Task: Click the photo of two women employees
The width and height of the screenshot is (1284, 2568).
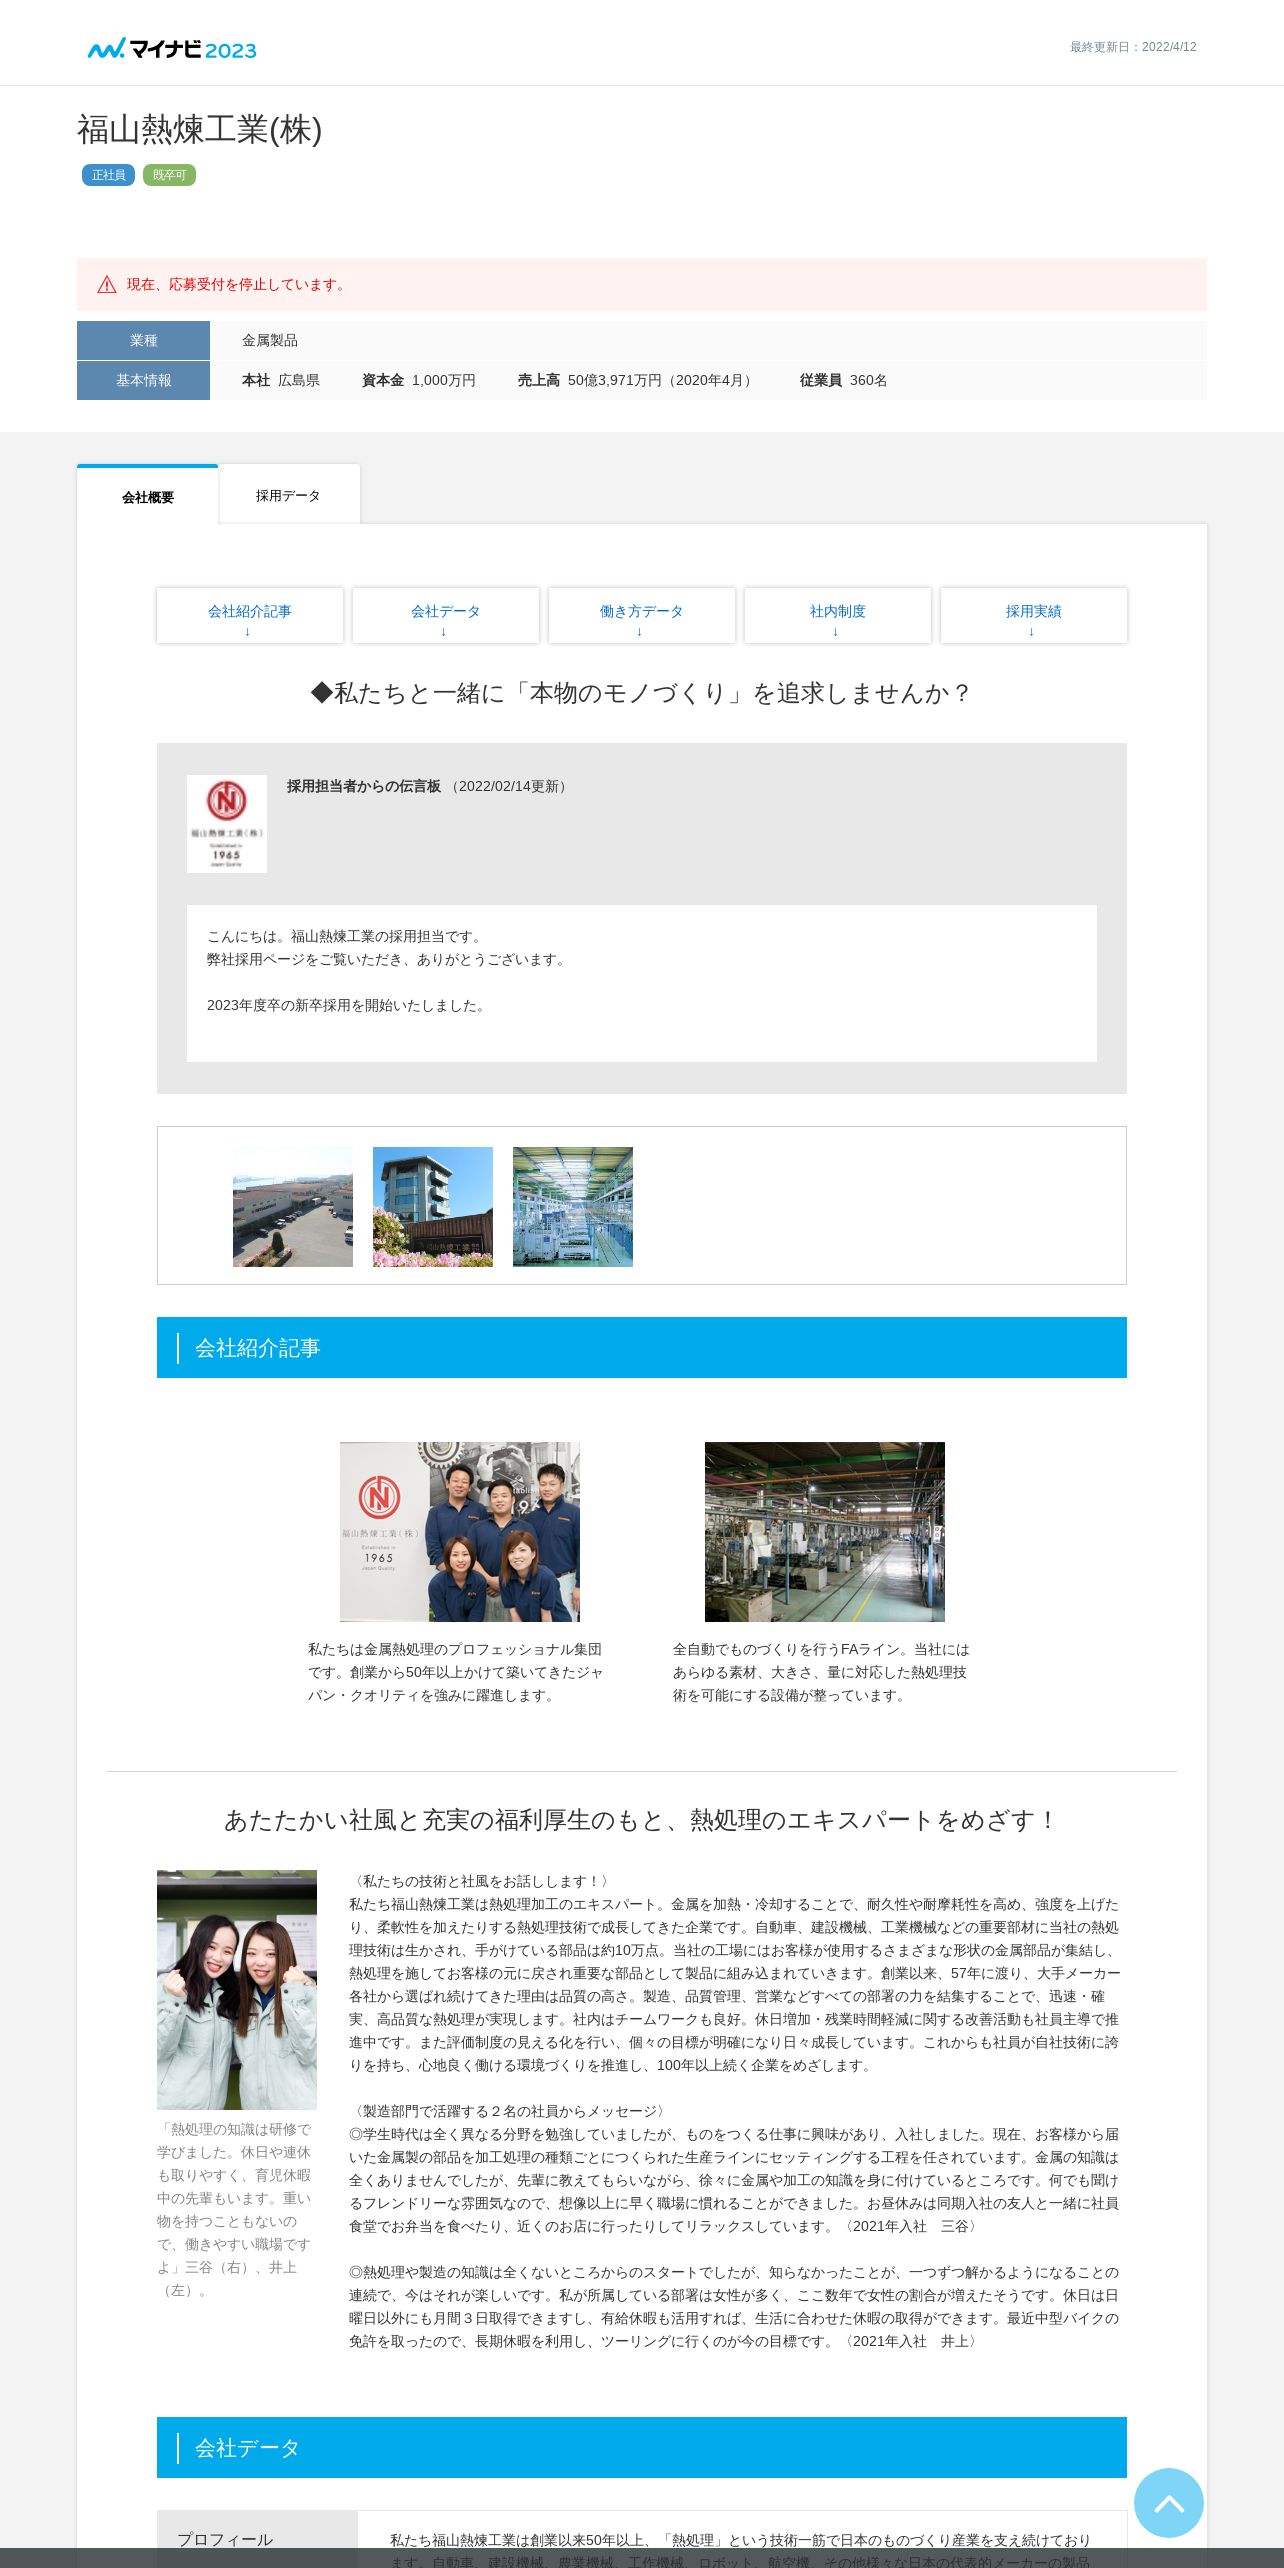Action: click(237, 1990)
